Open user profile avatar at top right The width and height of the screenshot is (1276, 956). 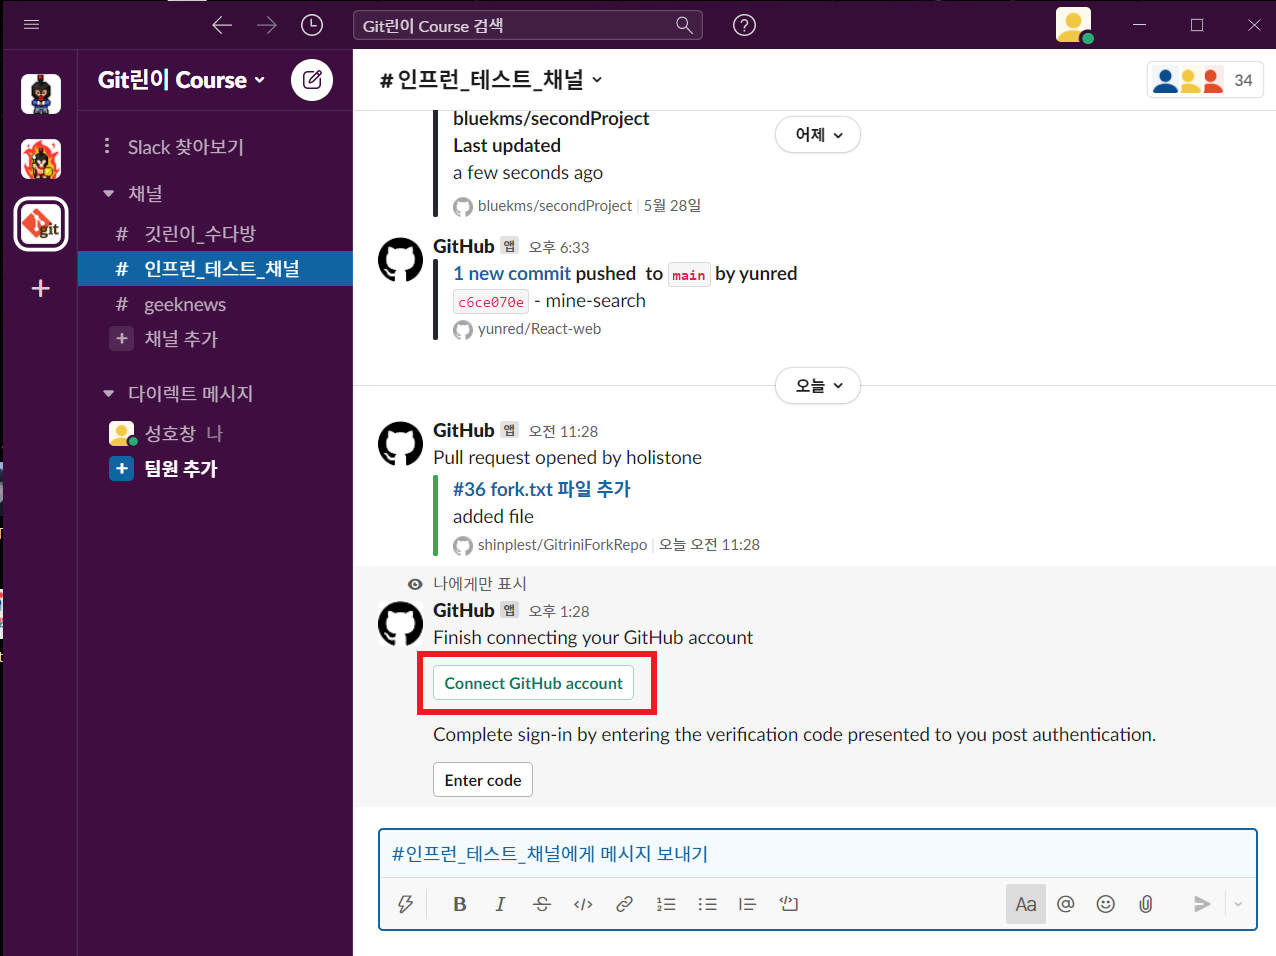click(x=1074, y=25)
